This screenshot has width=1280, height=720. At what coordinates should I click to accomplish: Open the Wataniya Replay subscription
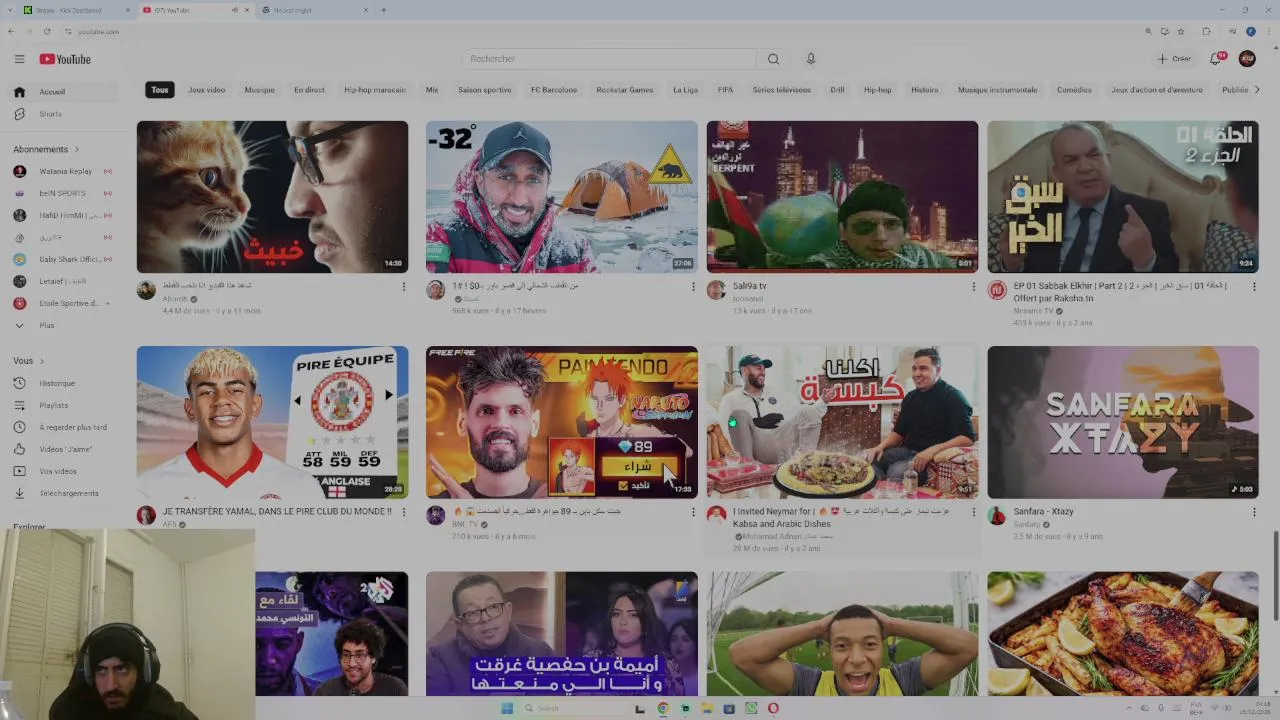[66, 171]
